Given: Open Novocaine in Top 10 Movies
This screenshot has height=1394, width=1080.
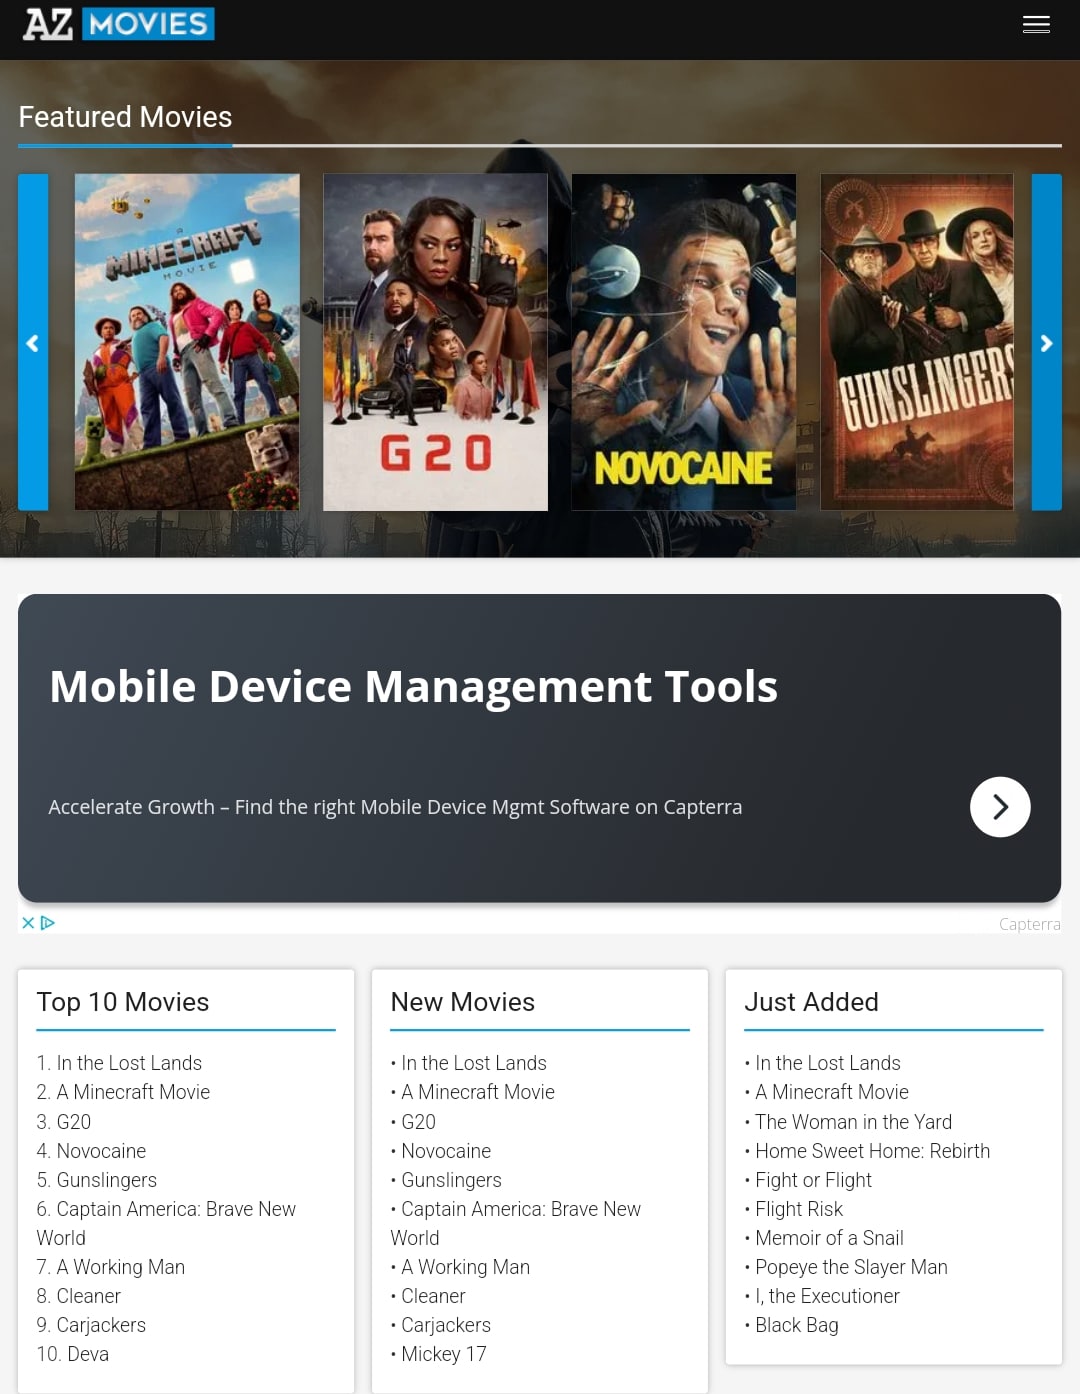Looking at the screenshot, I should [101, 1151].
